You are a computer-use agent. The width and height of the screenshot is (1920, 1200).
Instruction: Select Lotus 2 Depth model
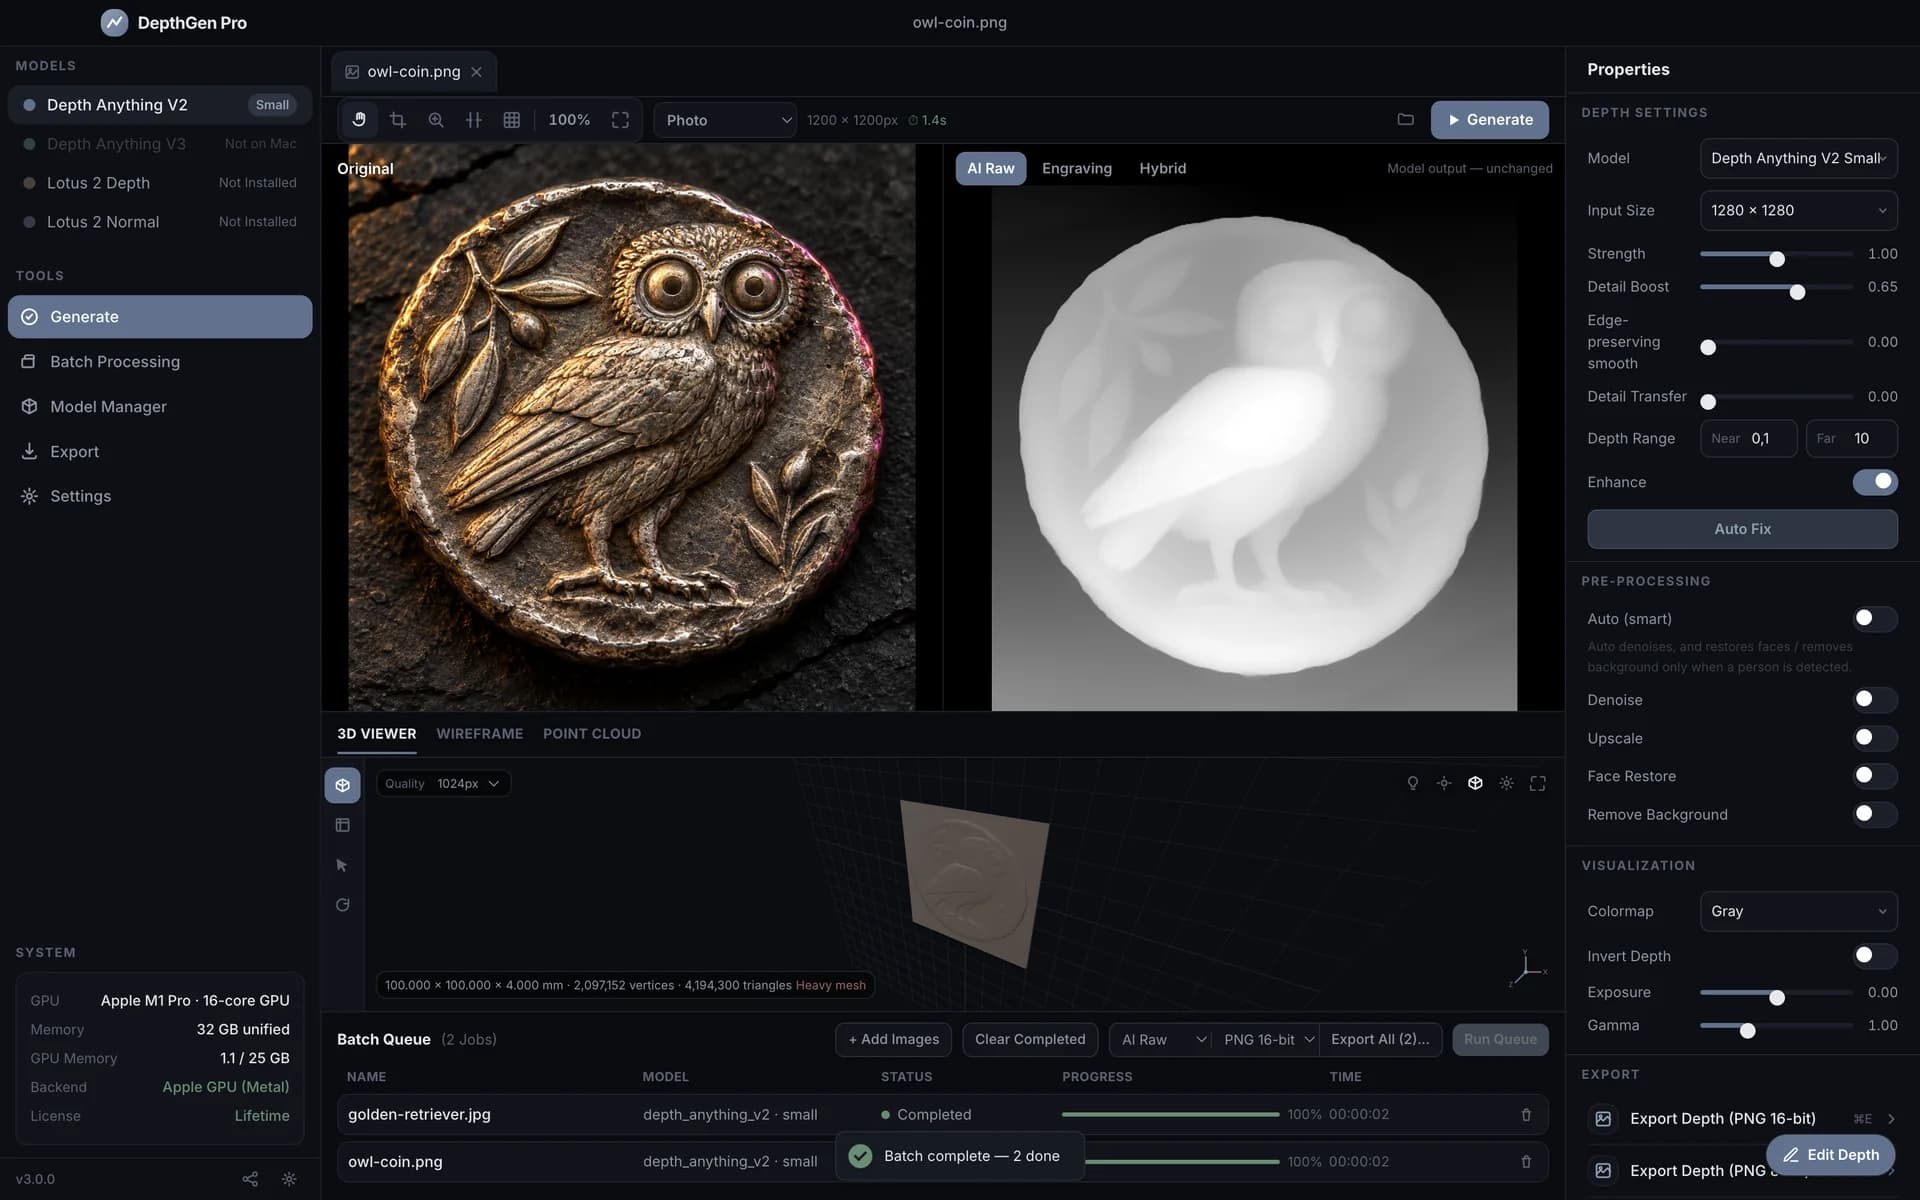click(x=160, y=183)
